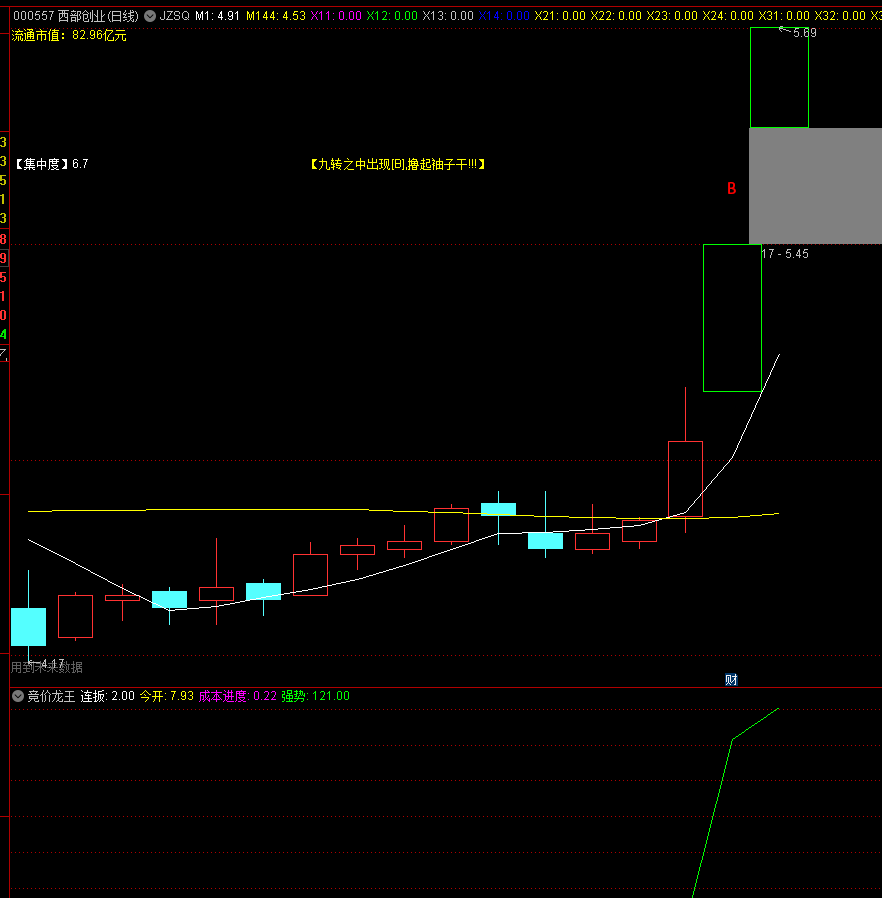
Task: Click the 000557 西部创业(日线) title
Action: tap(76, 16)
